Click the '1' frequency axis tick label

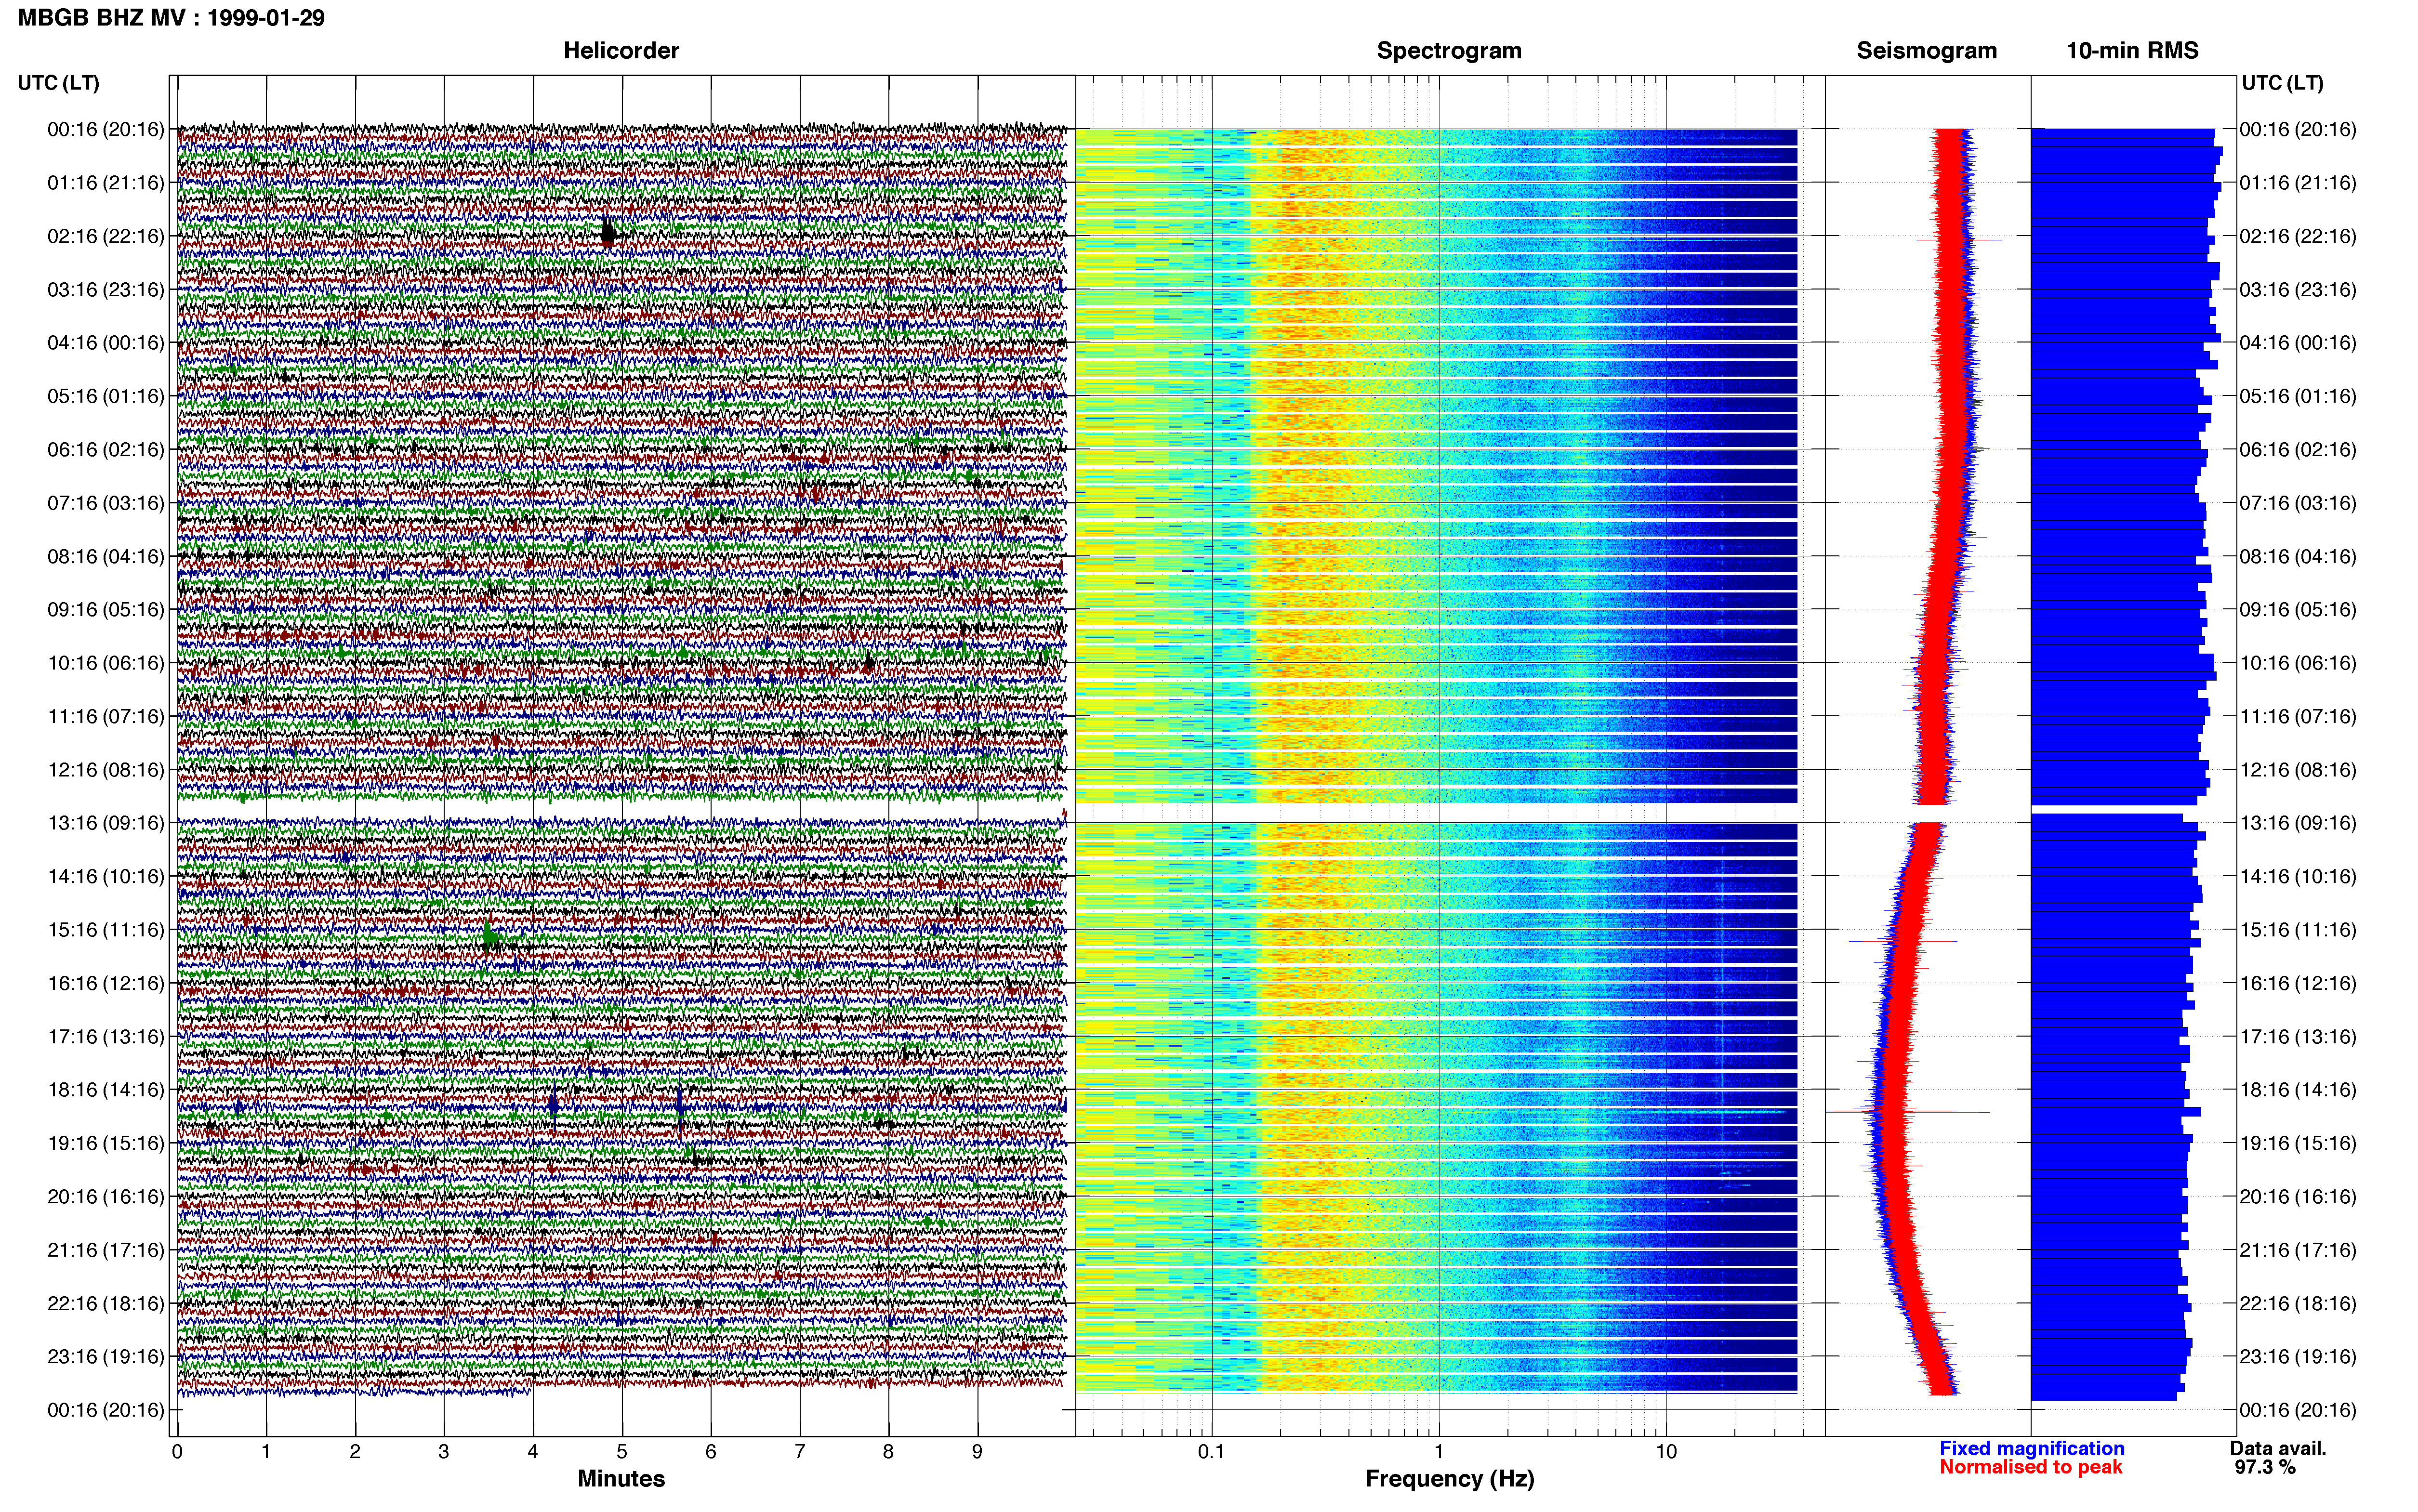pos(1439,1452)
